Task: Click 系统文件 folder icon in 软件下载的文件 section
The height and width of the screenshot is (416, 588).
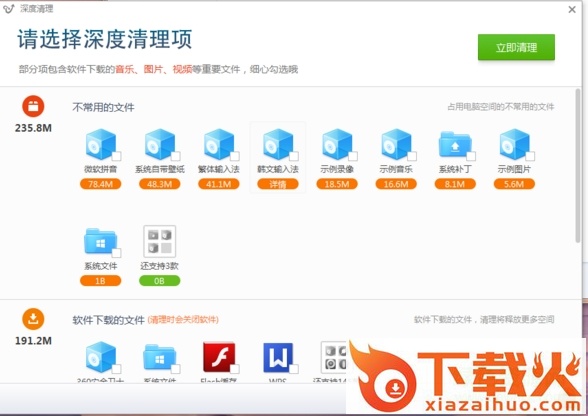Action: pos(160,357)
